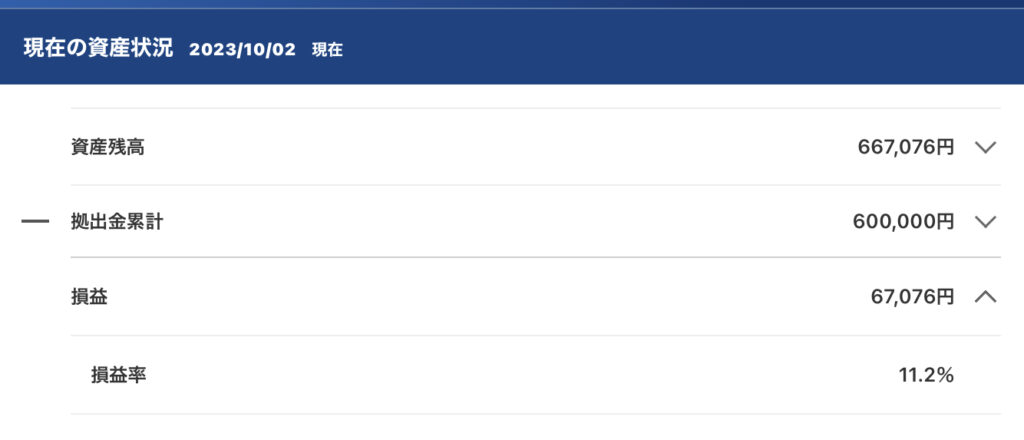This screenshot has width=1024, height=440.
Task: Click the blank middle of the 資産残高 row
Action: coord(496,148)
